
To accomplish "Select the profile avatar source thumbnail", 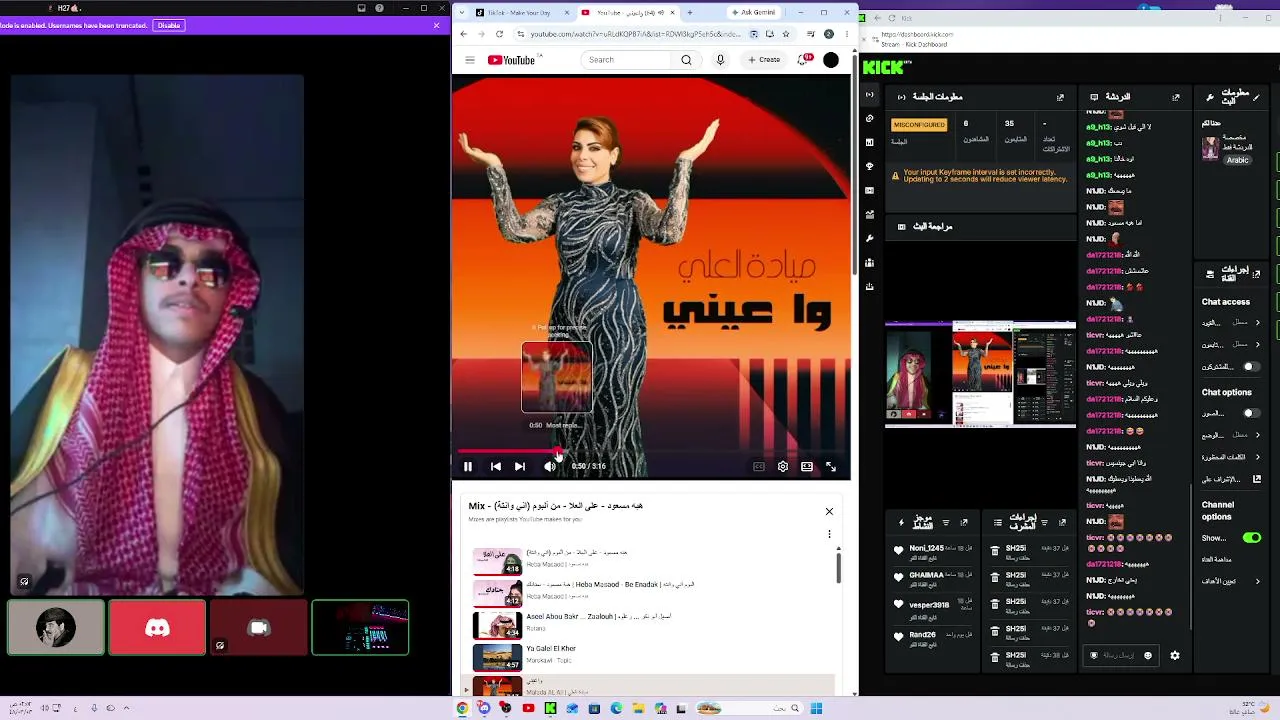I will click(x=56, y=628).
